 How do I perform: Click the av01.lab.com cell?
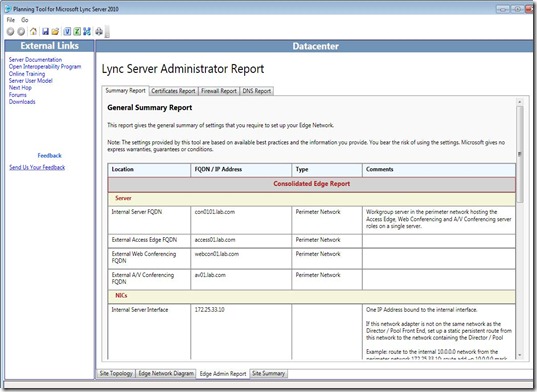(241, 279)
